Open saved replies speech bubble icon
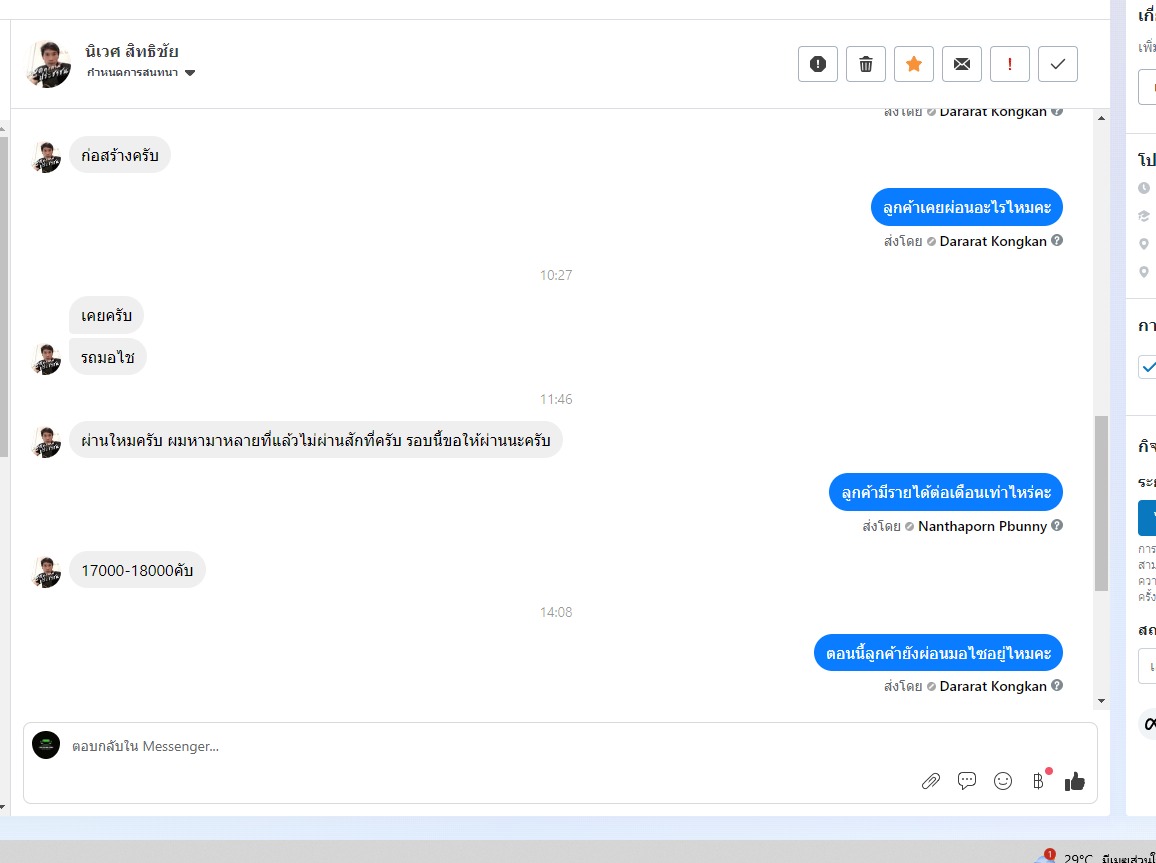This screenshot has width=1156, height=863. click(967, 781)
